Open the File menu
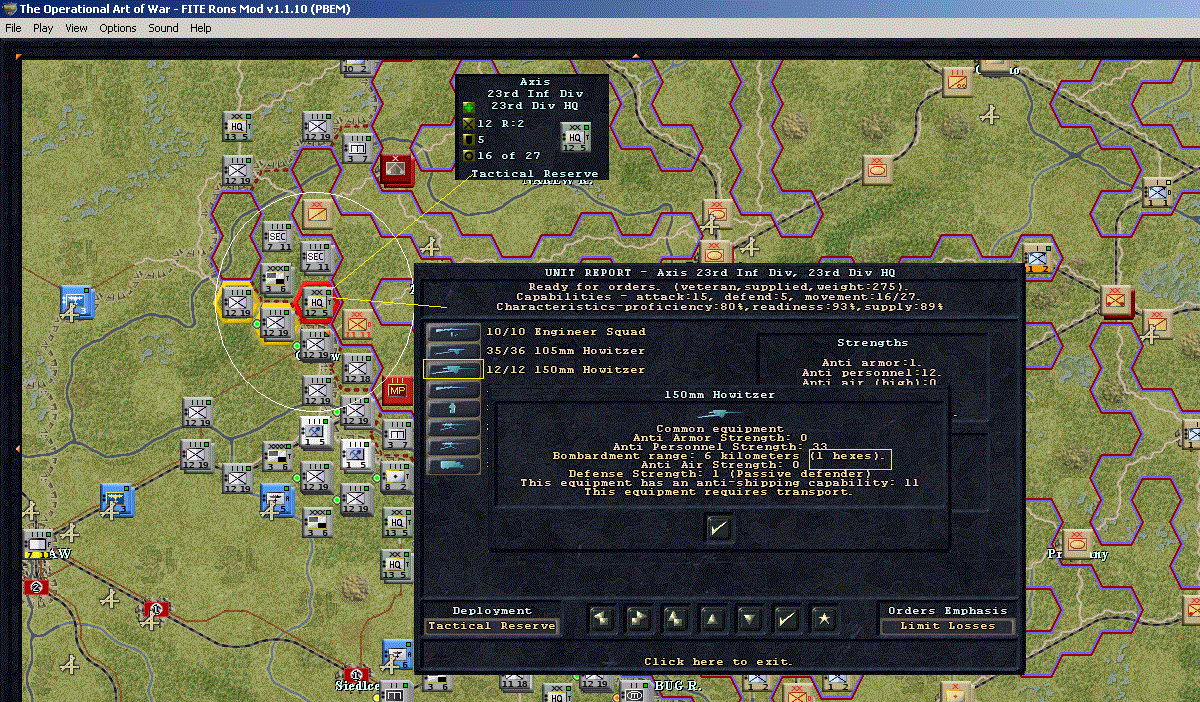Screen dimensions: 1200x702 point(13,28)
